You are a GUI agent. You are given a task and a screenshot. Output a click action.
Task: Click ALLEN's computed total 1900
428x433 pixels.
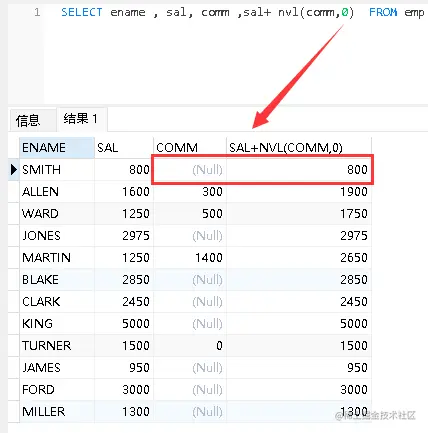(x=354, y=192)
